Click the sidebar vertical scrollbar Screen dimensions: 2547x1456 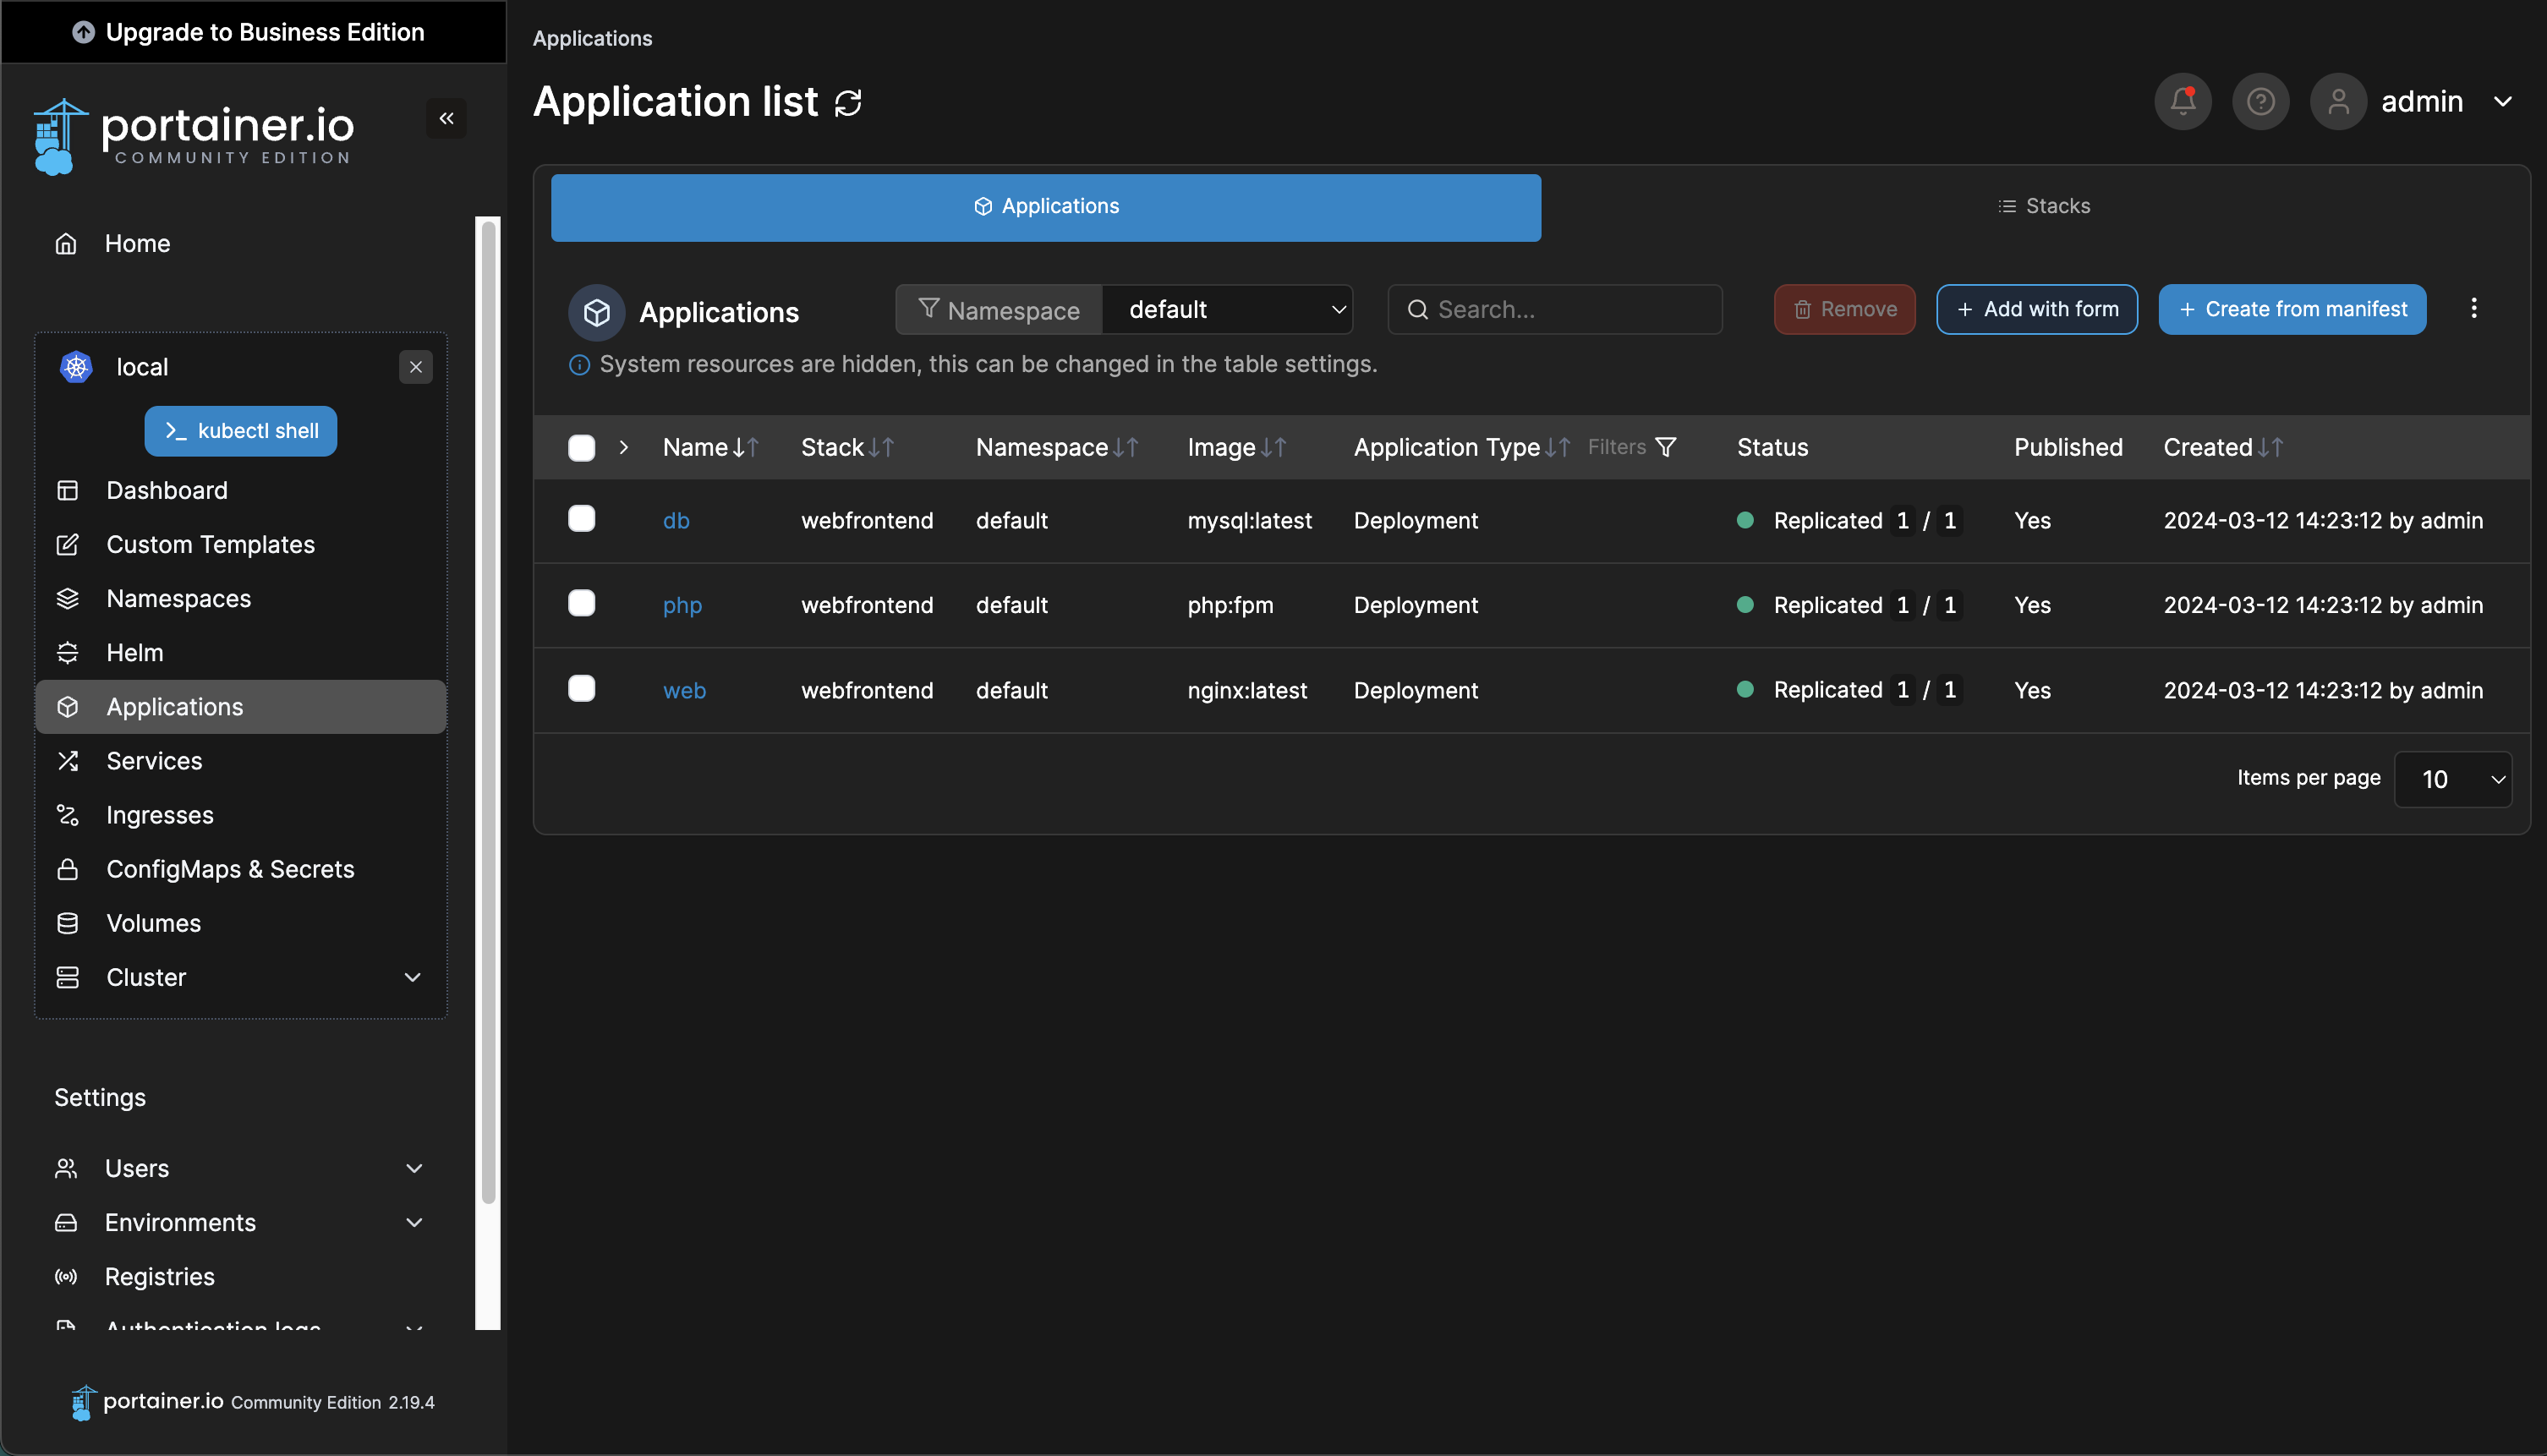point(488,712)
